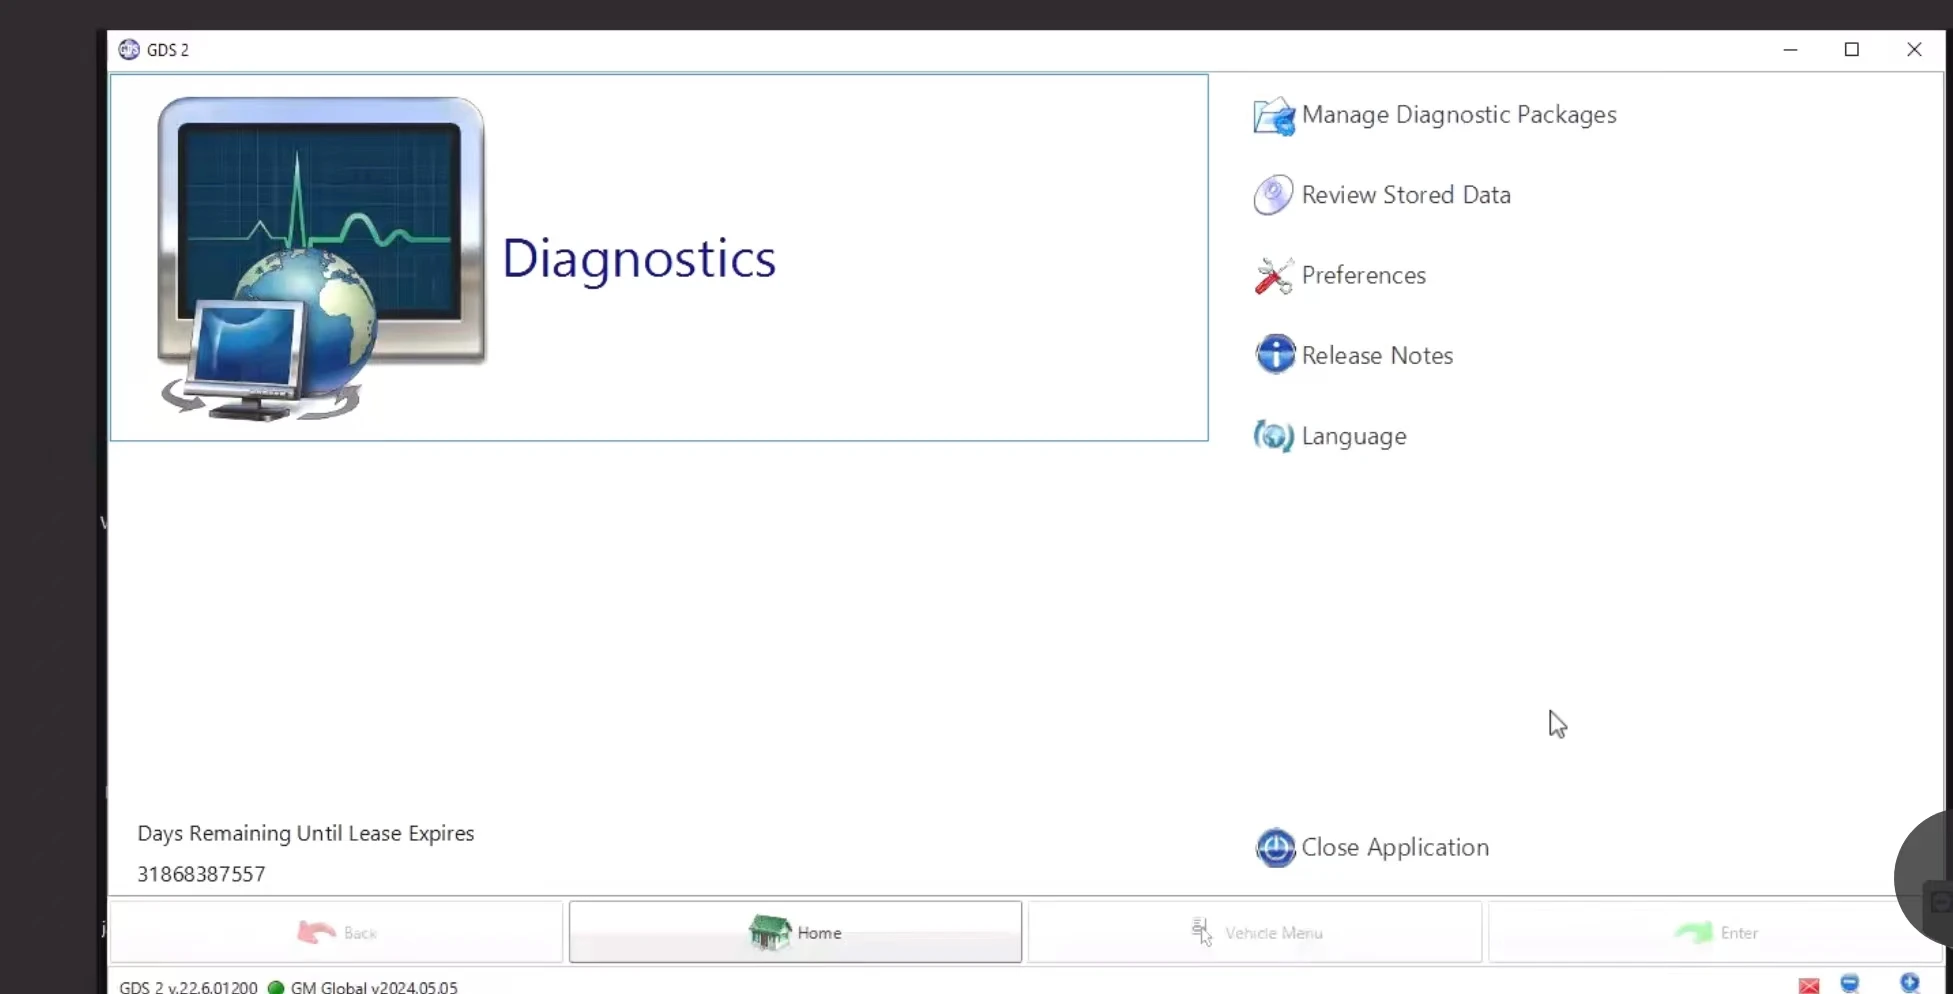Screen dimensions: 1953x994
Task: Click GDS 2 v.22.6.01200 version text
Action: coord(188,987)
